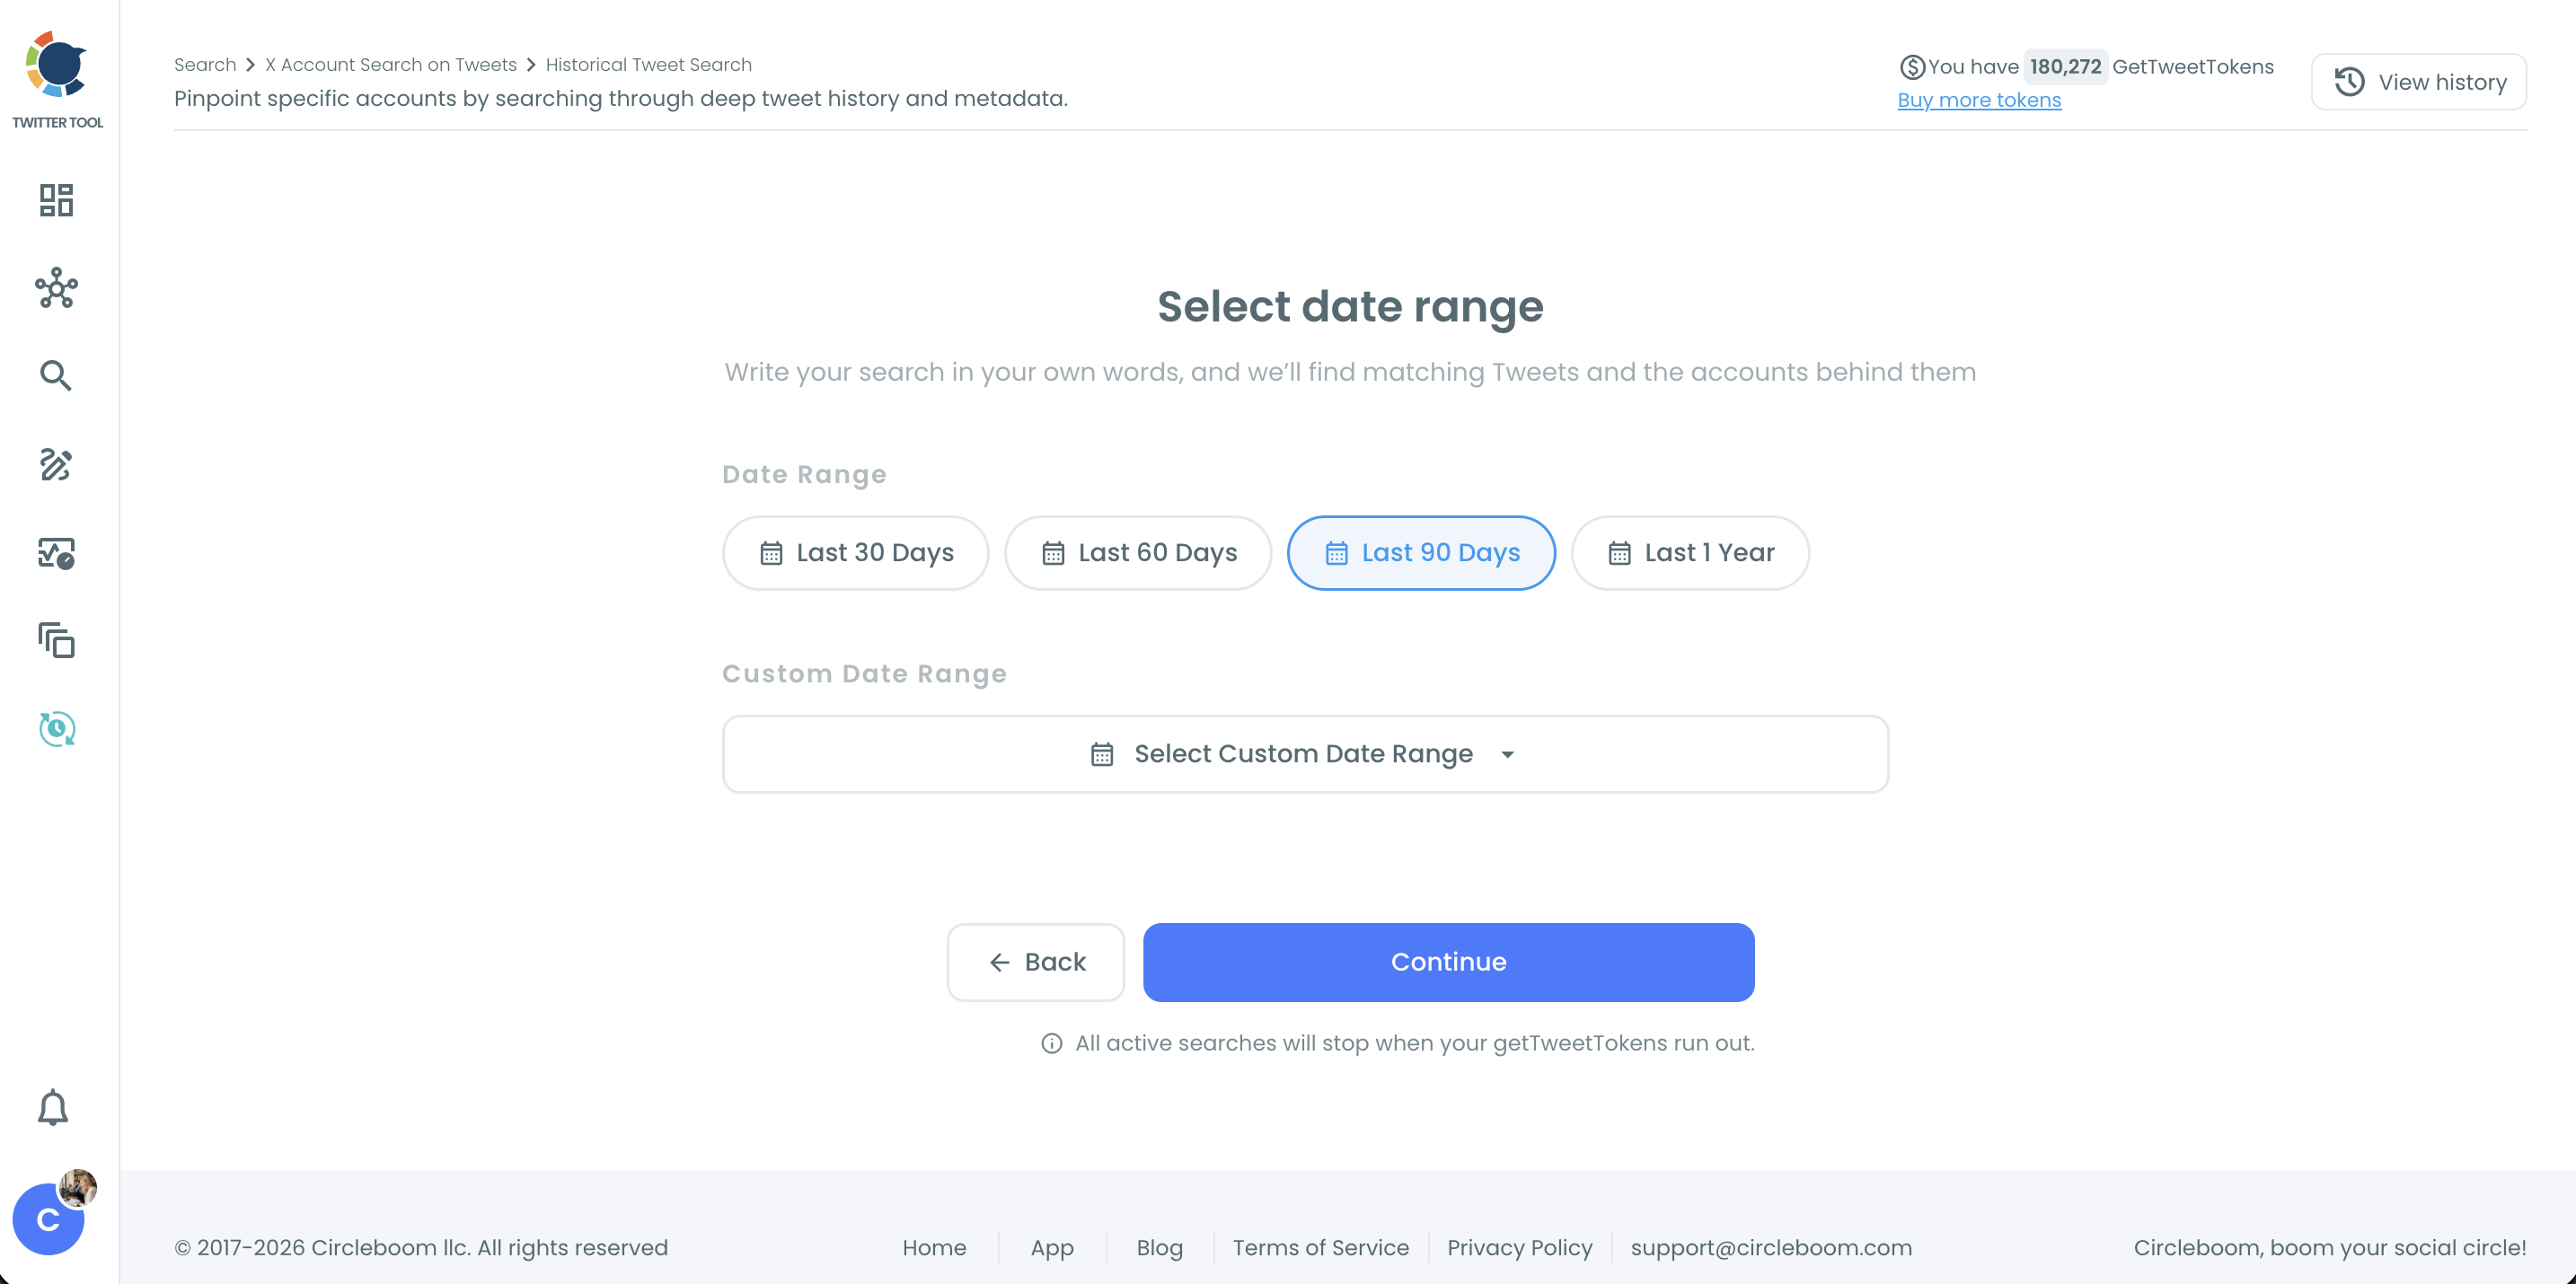2576x1284 pixels.
Task: Open the dashboard grid icon in the sidebar
Action: click(x=56, y=200)
